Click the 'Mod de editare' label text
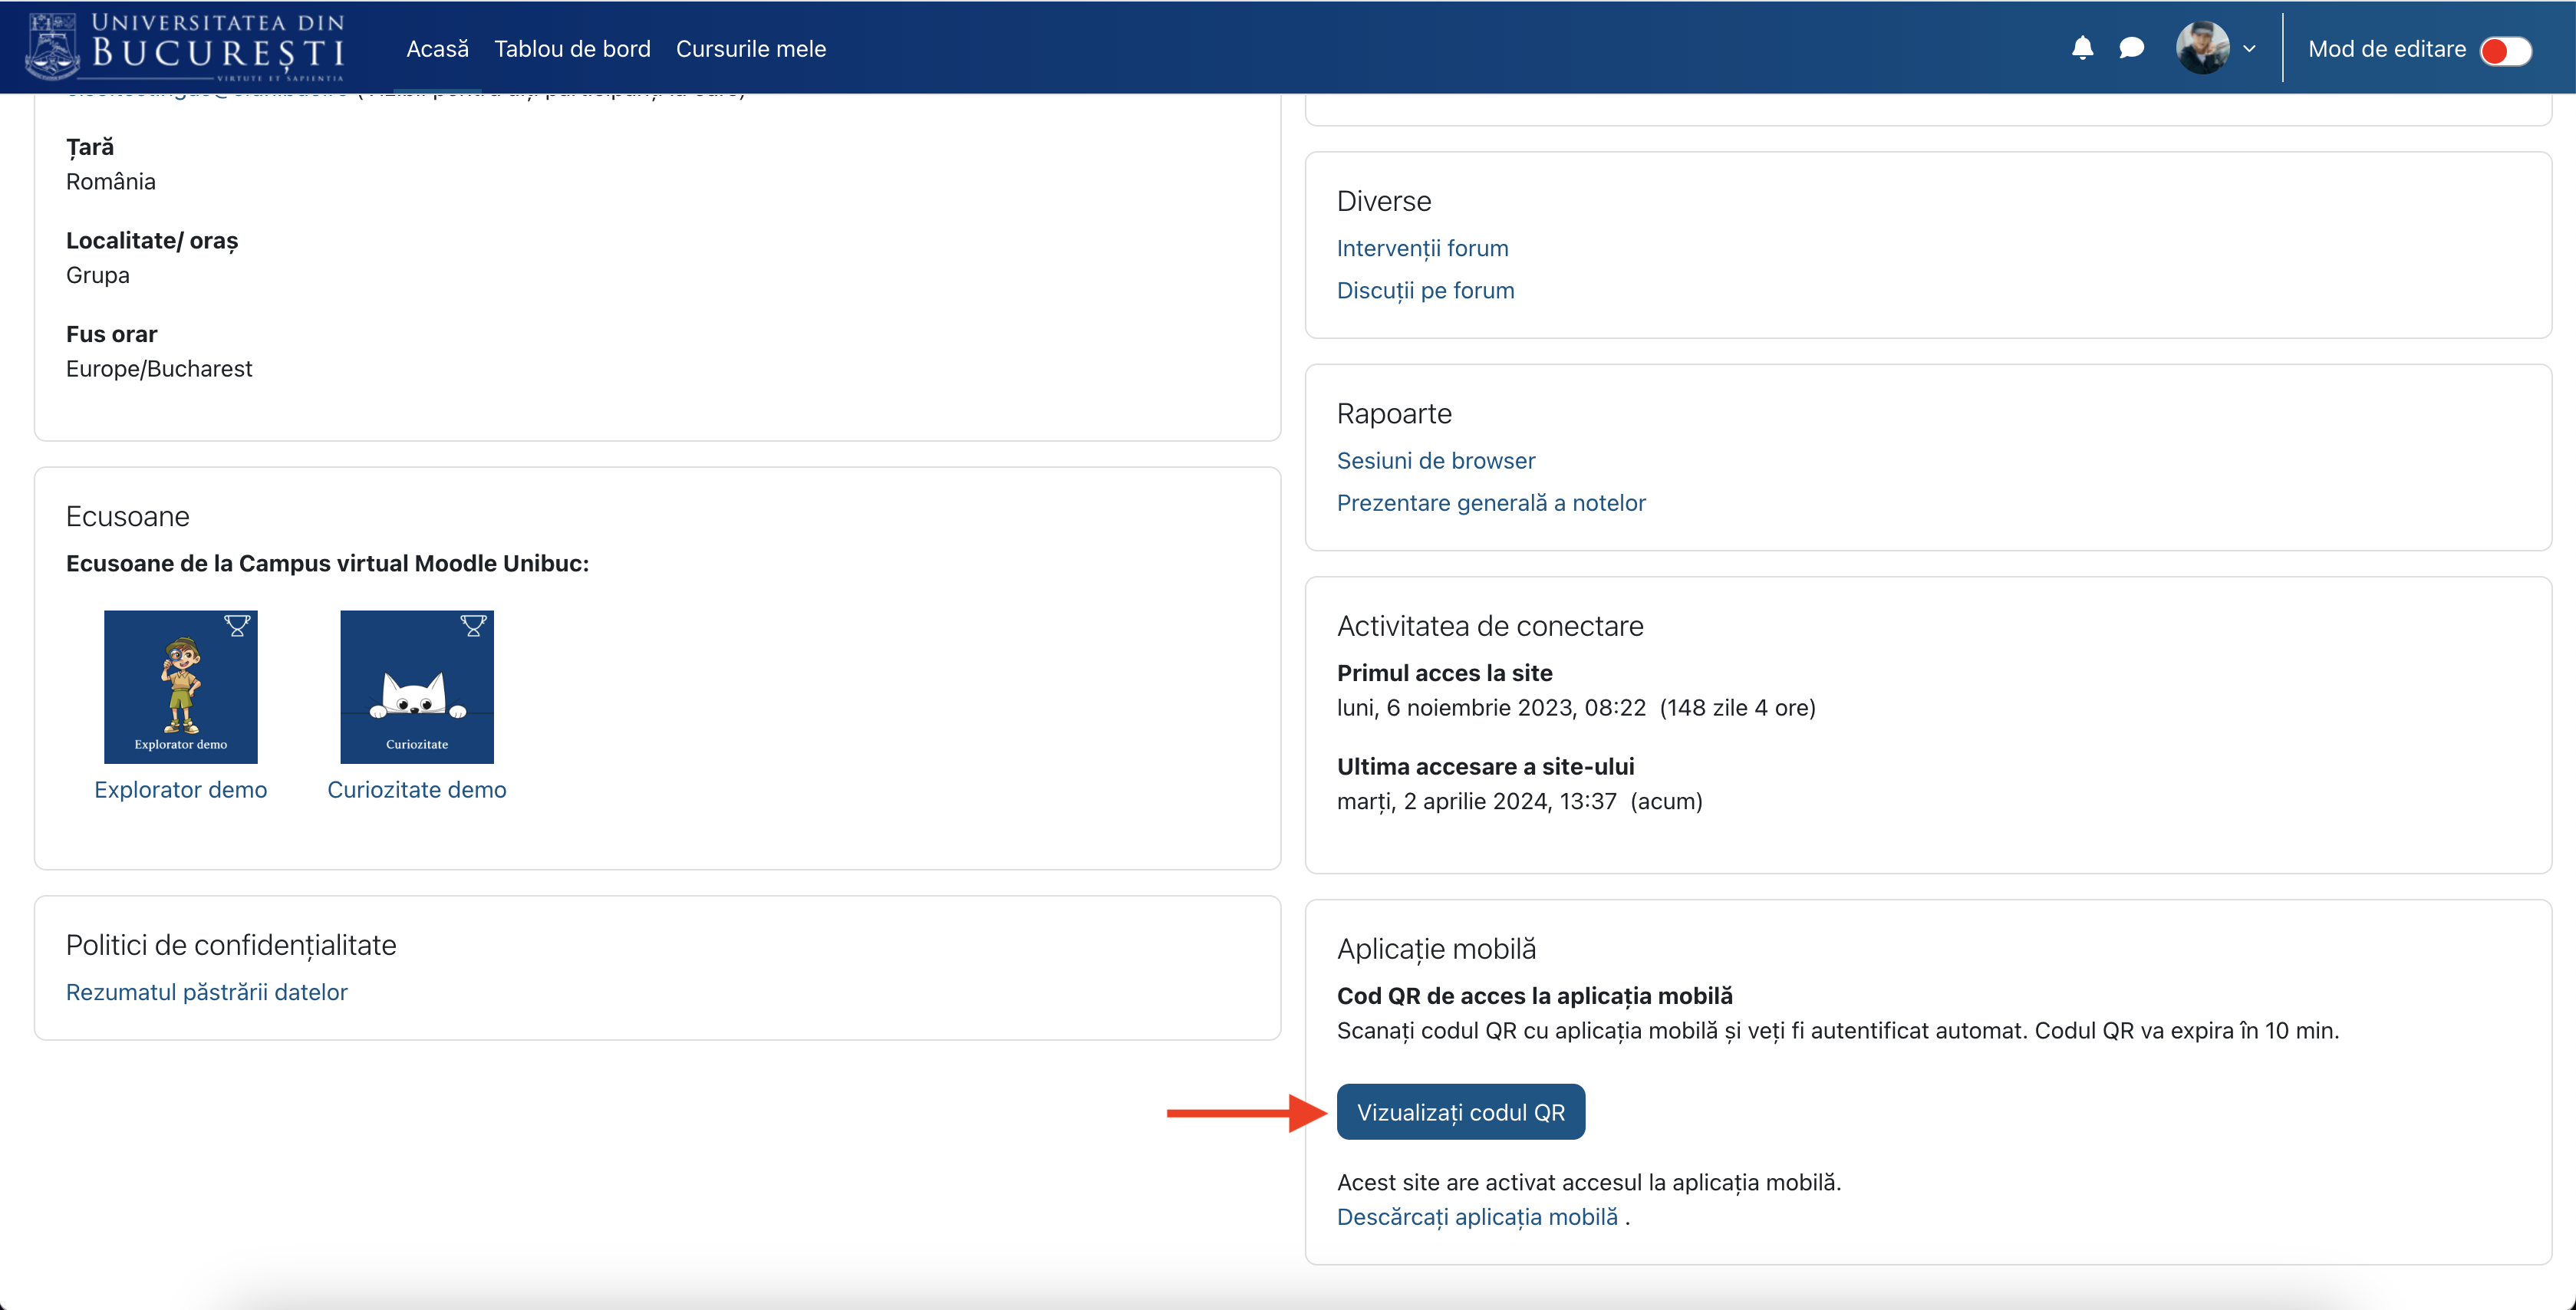The height and width of the screenshot is (1310, 2576). click(2387, 49)
